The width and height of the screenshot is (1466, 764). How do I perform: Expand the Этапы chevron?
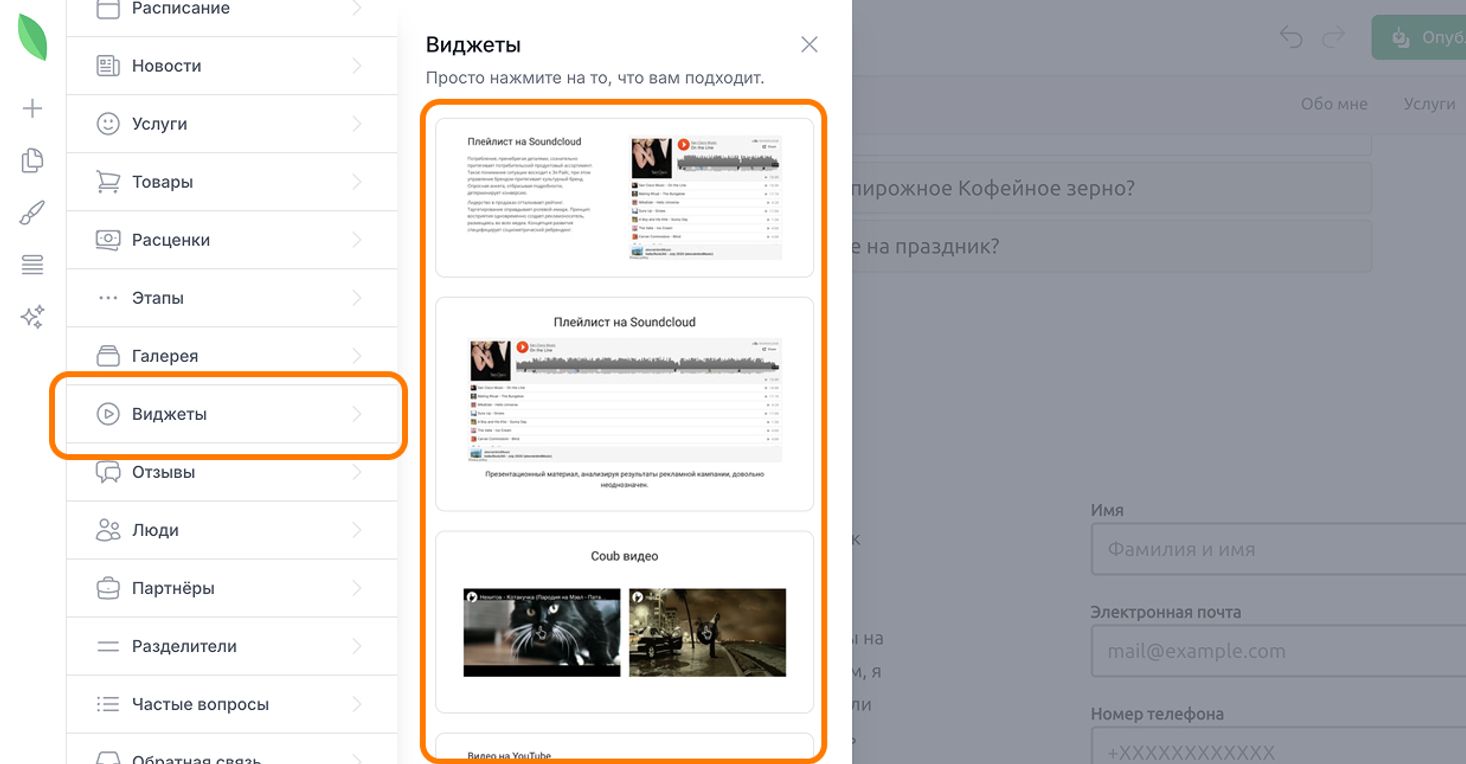[x=357, y=298]
